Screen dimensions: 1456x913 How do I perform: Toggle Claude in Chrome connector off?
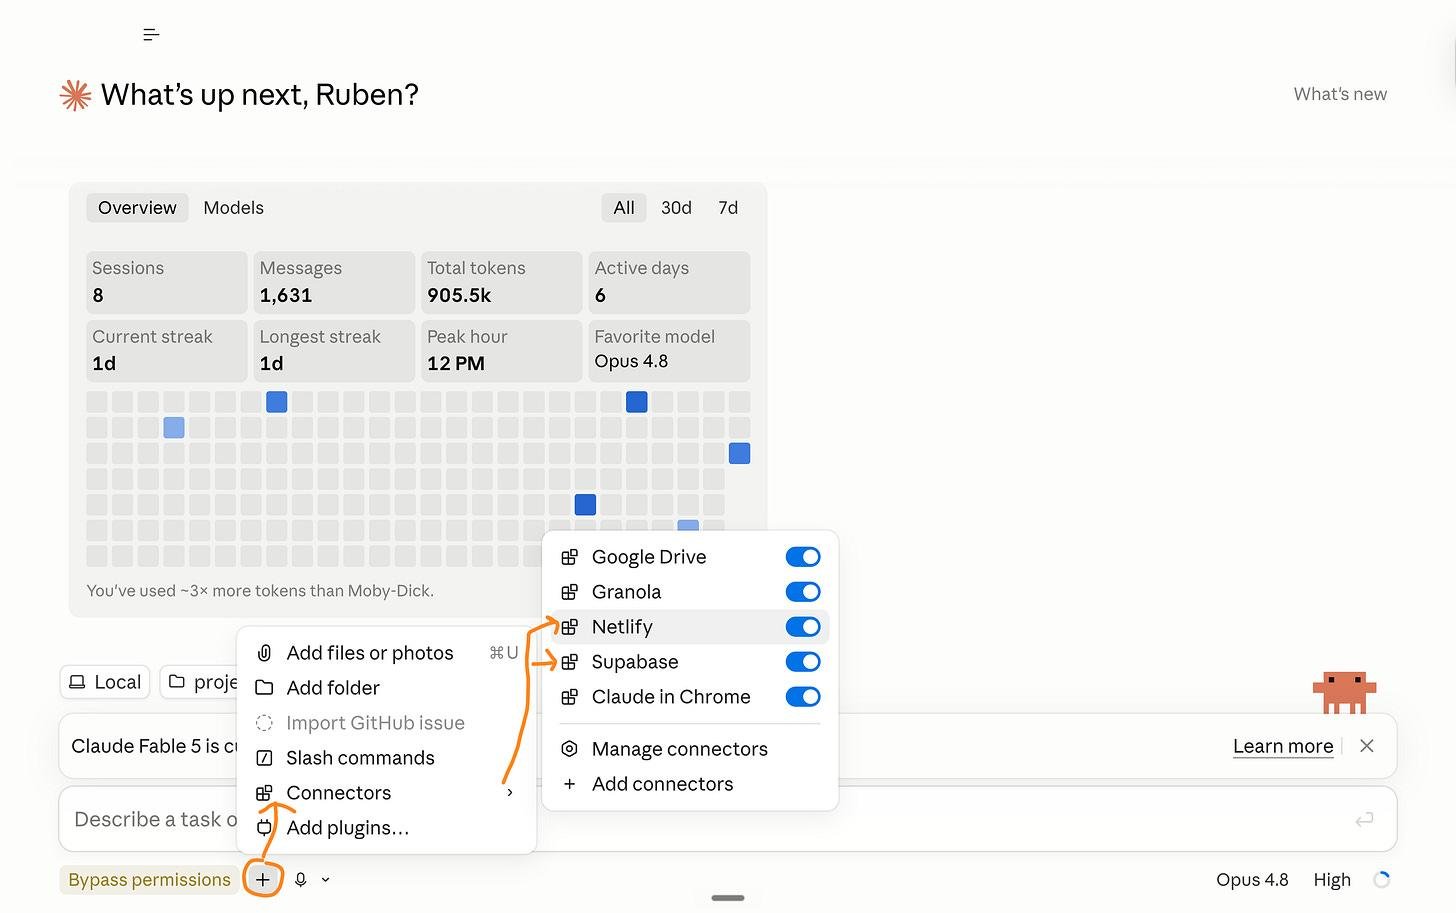pos(803,697)
